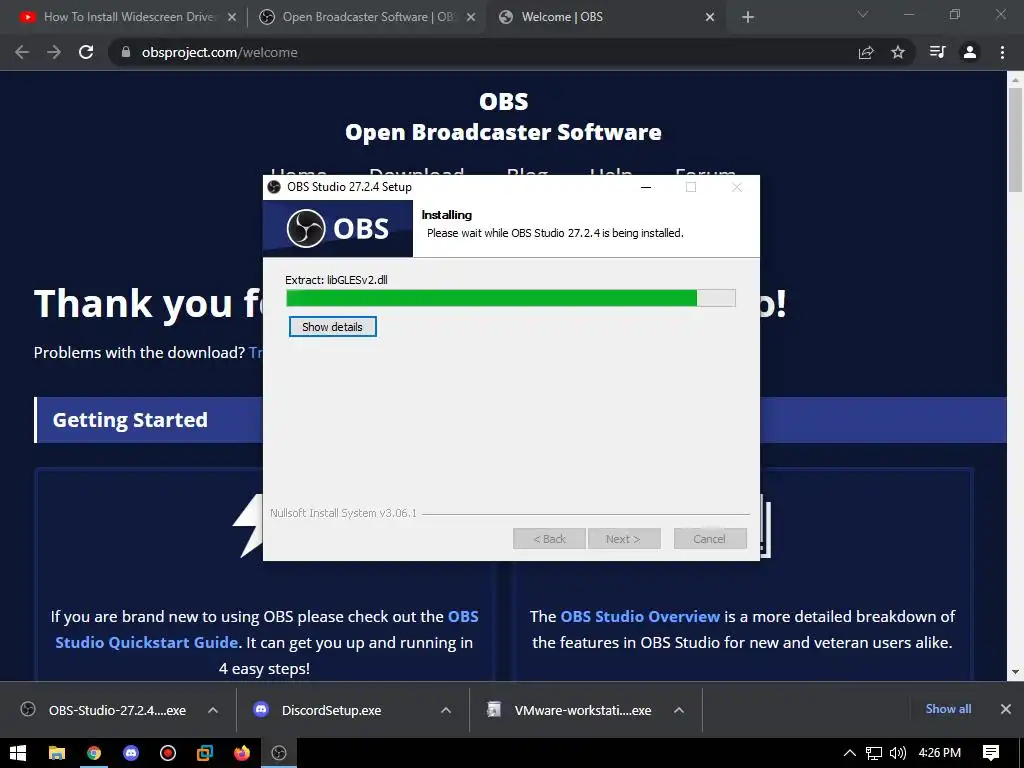Open Firefox from the taskbar

coord(242,753)
